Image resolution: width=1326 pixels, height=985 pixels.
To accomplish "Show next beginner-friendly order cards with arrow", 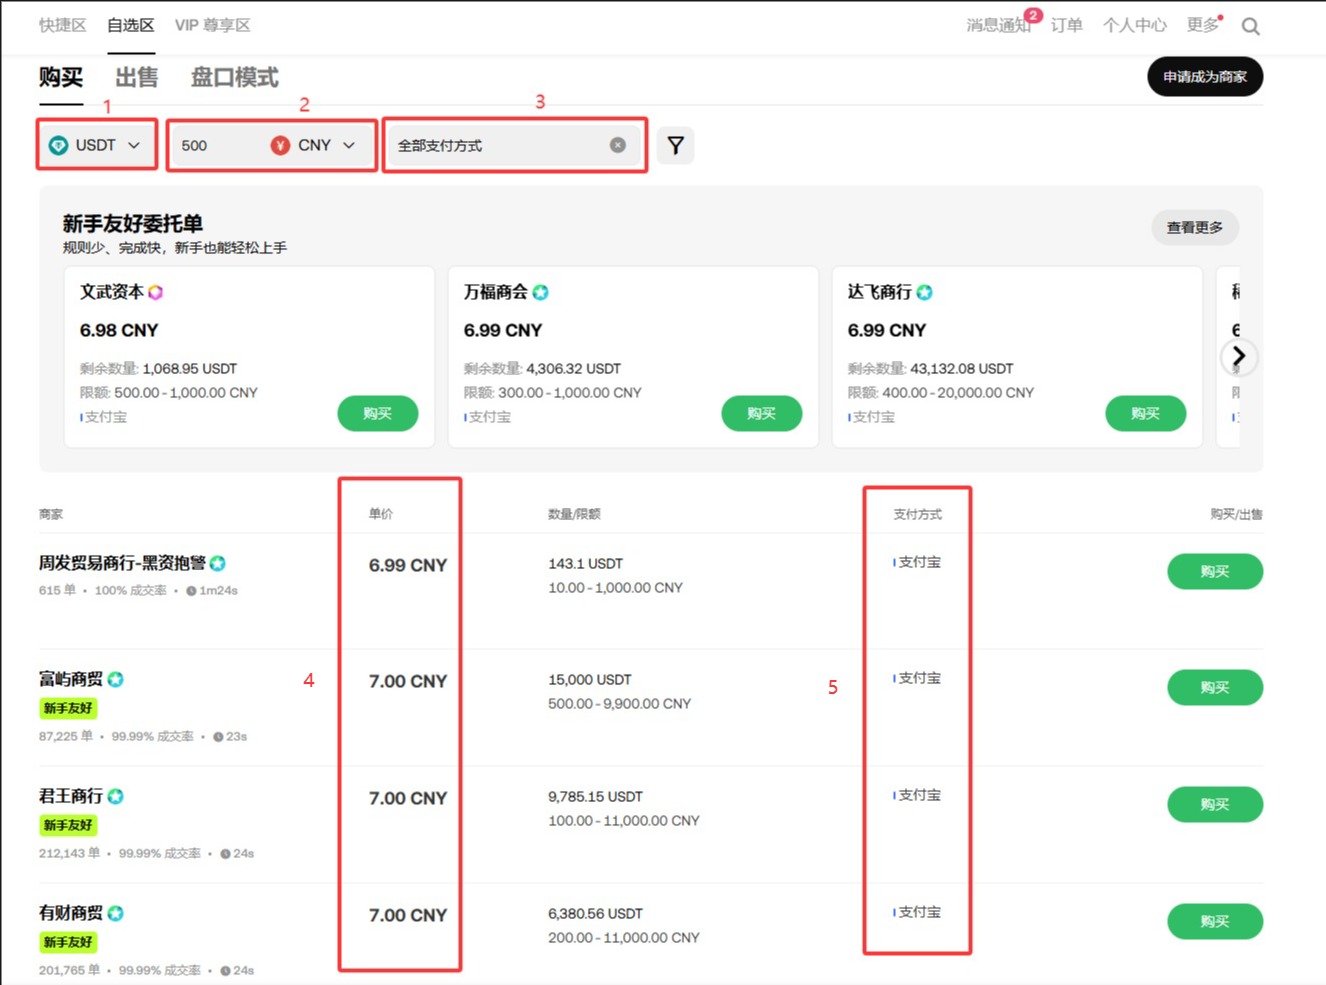I will [1239, 356].
